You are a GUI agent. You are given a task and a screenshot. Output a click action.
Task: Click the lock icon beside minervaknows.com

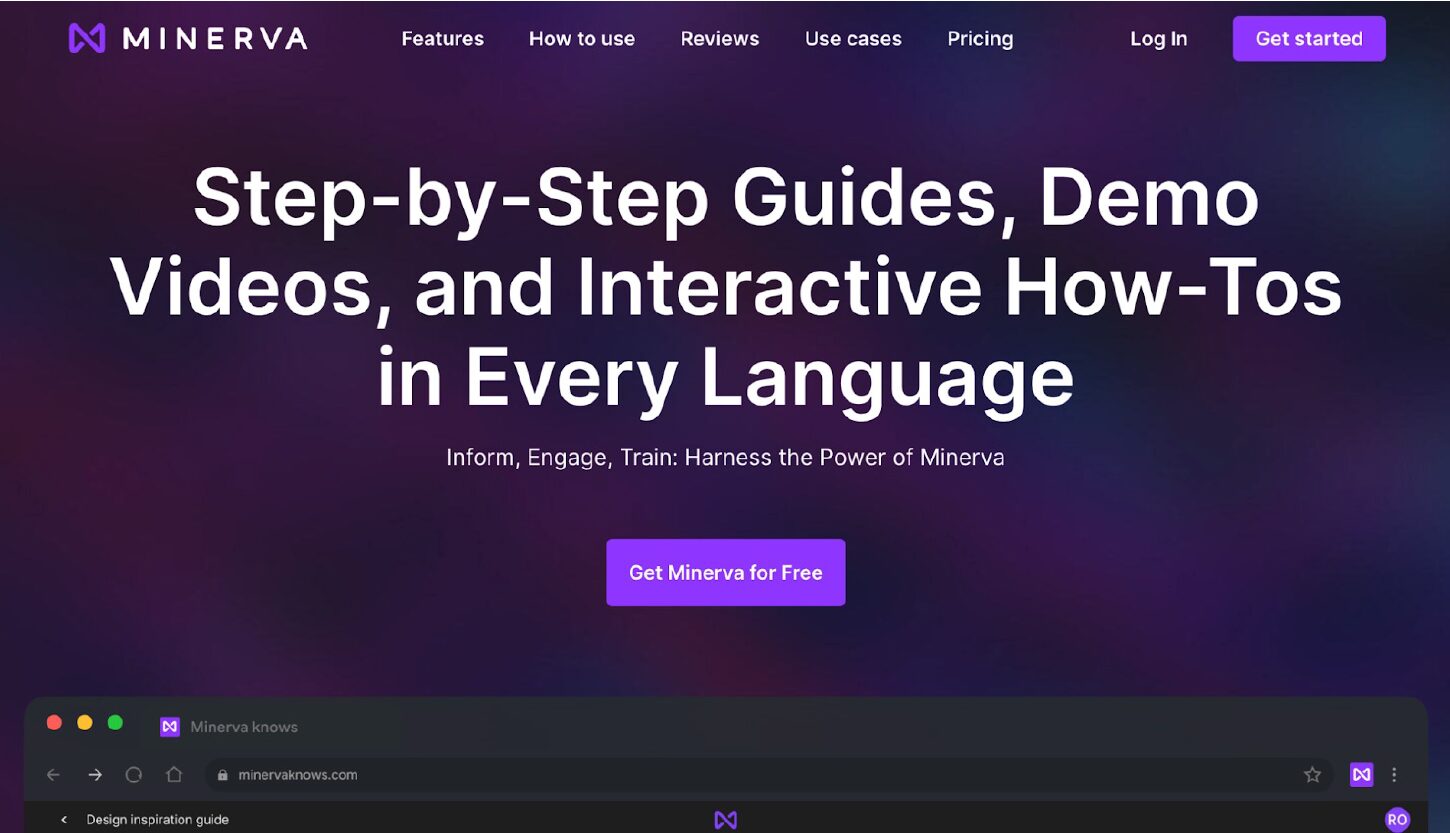coord(223,775)
